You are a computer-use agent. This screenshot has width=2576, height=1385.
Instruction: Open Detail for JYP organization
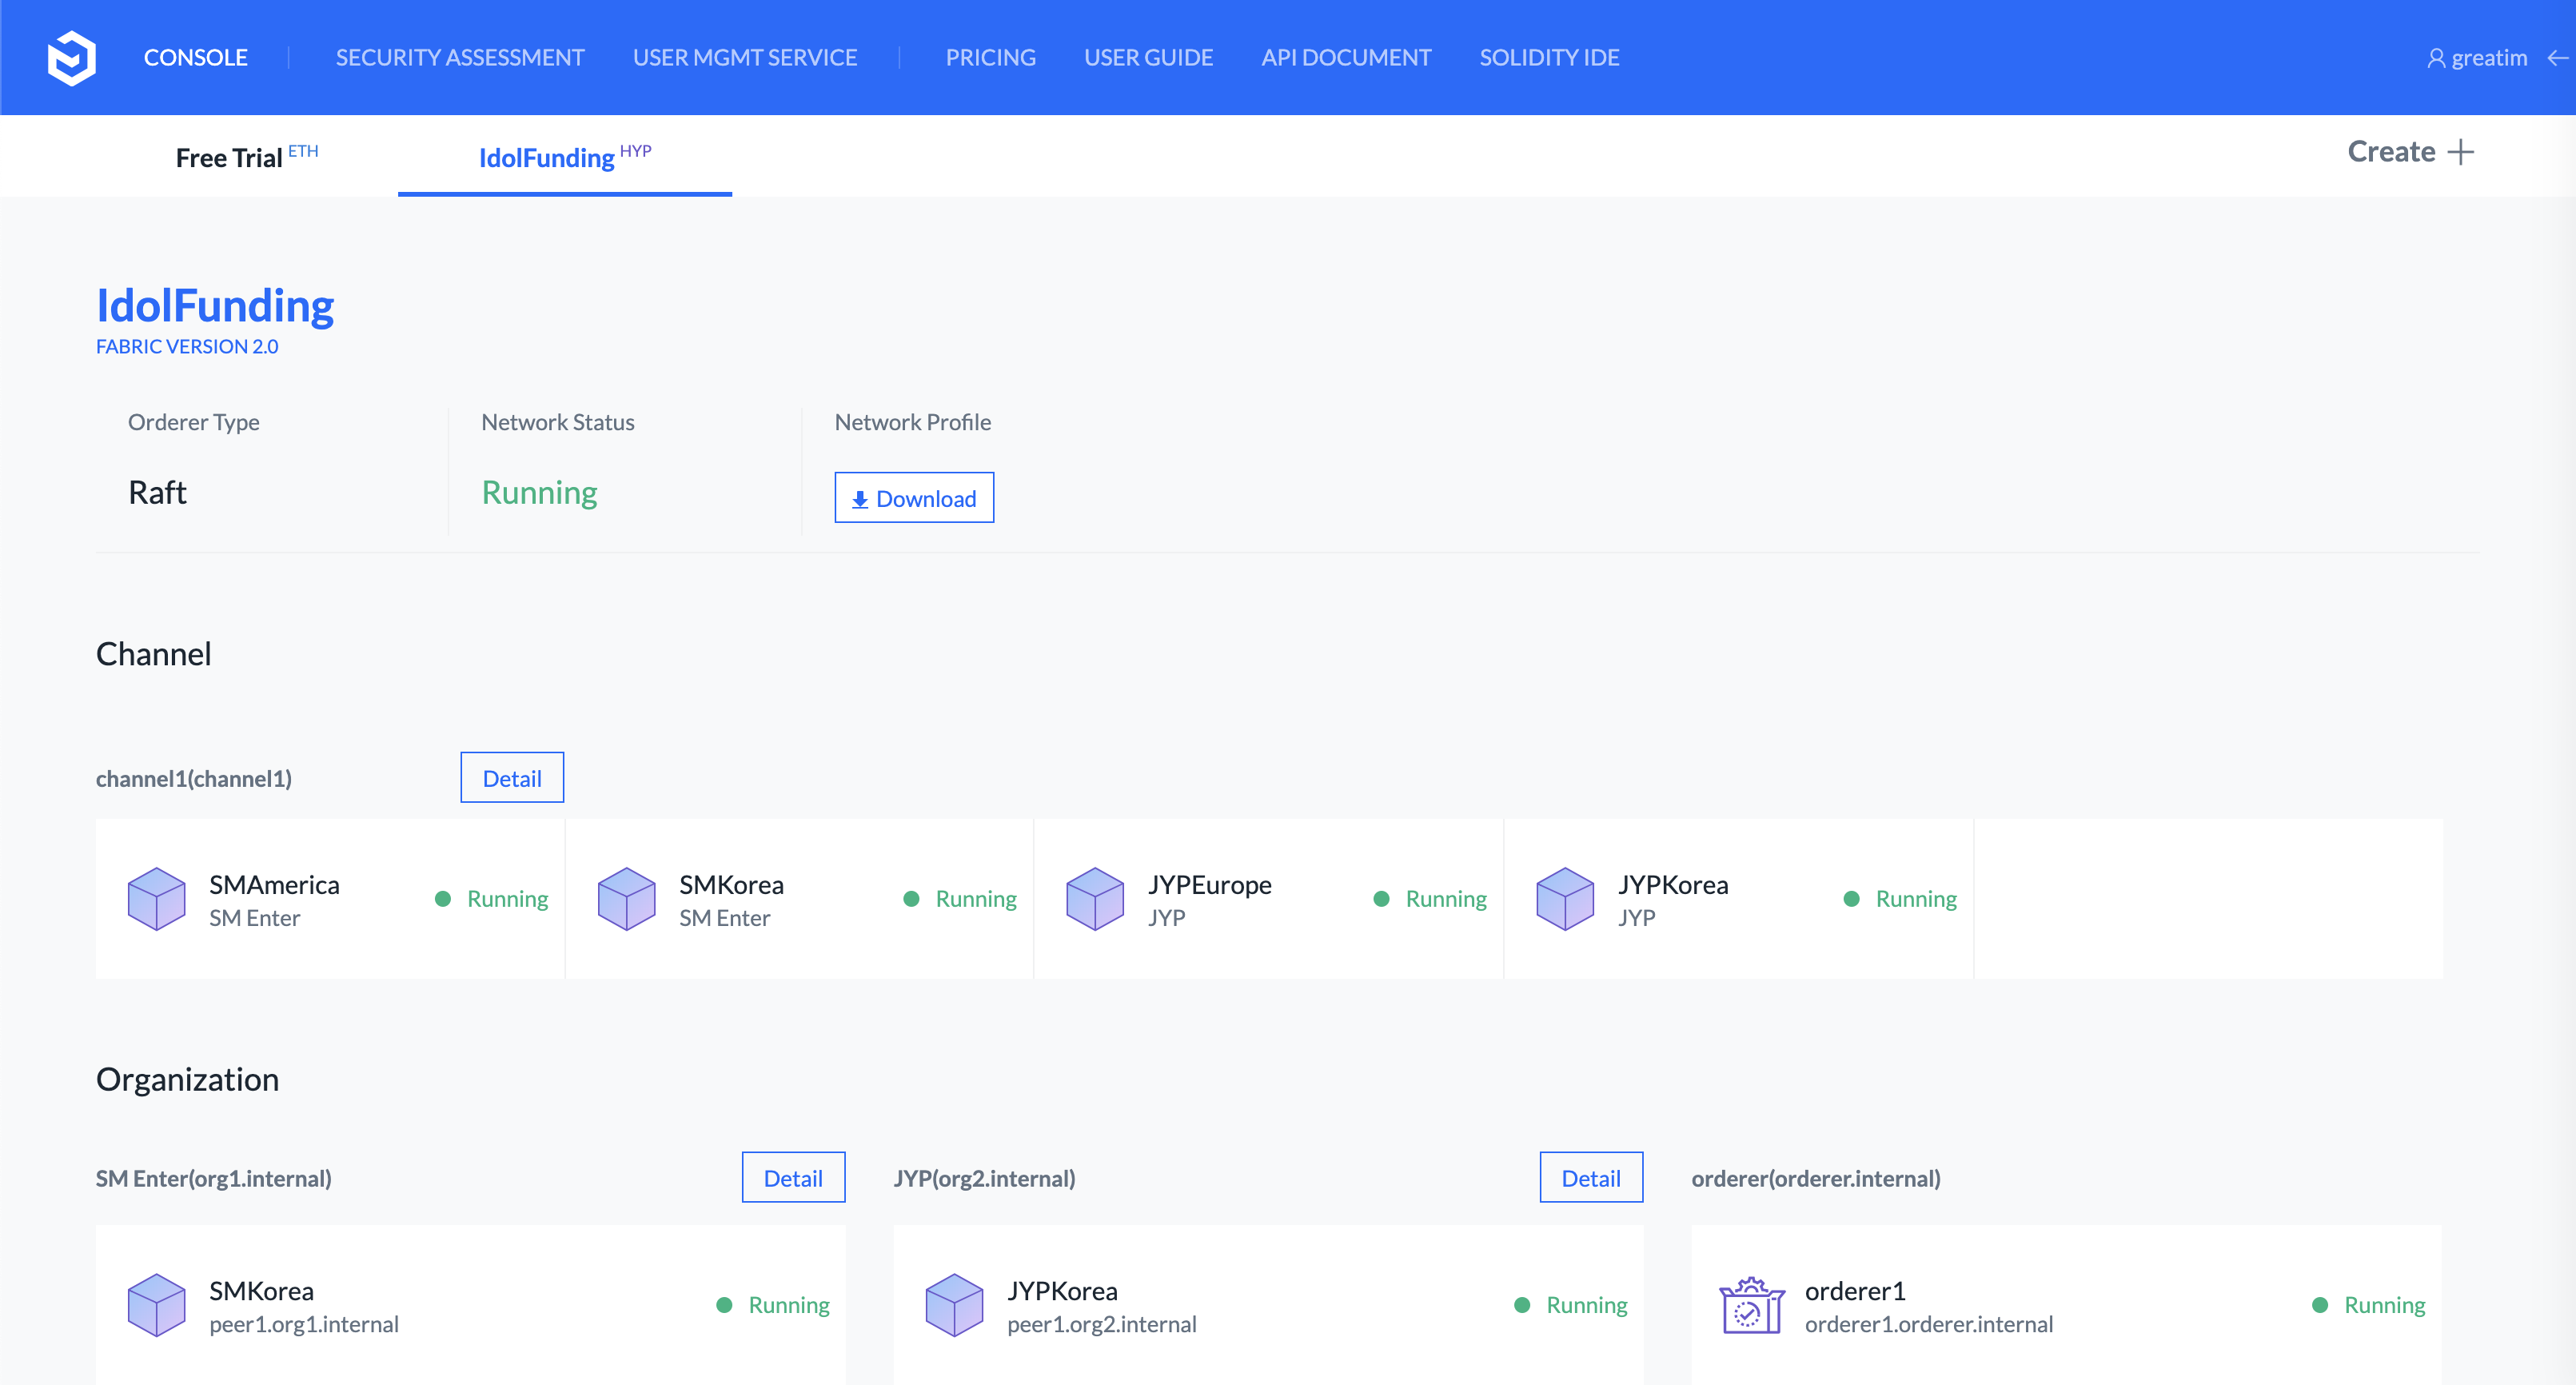(1591, 1178)
